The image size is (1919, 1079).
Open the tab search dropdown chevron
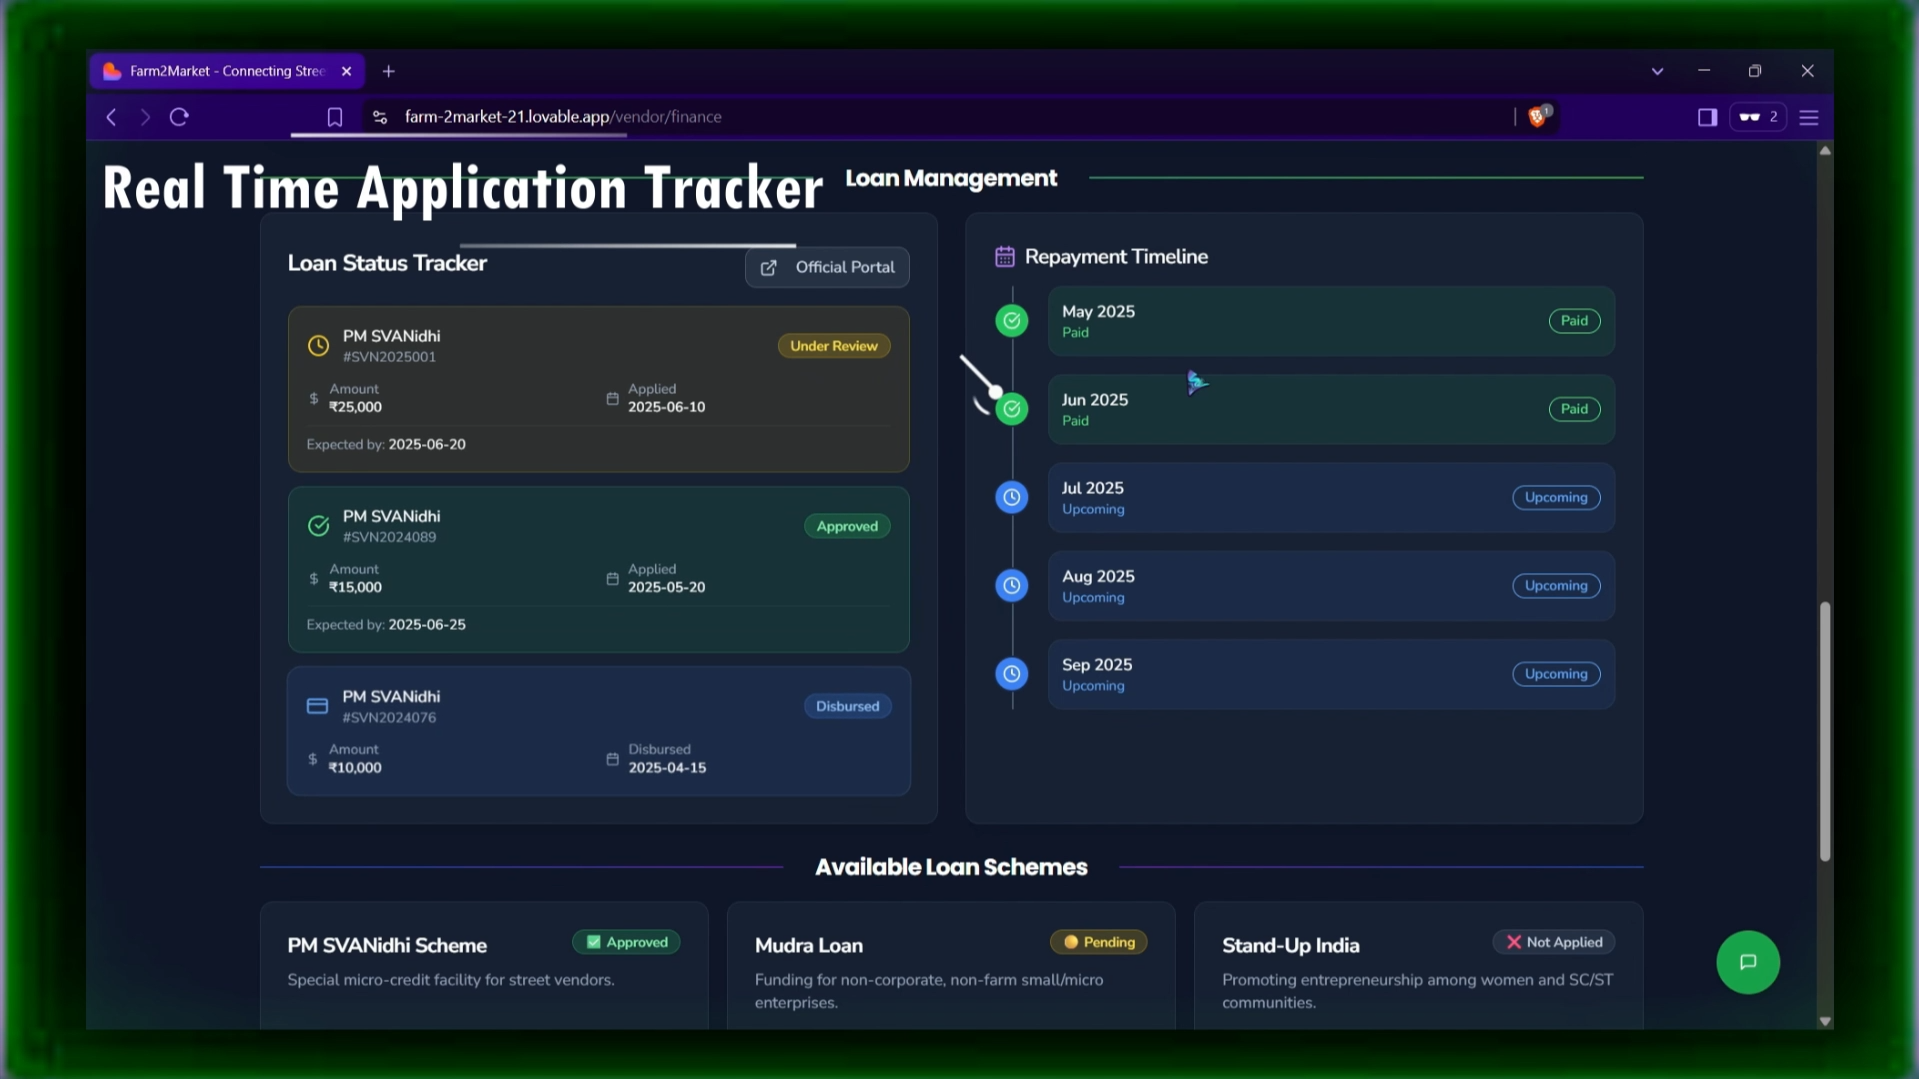tap(1657, 71)
